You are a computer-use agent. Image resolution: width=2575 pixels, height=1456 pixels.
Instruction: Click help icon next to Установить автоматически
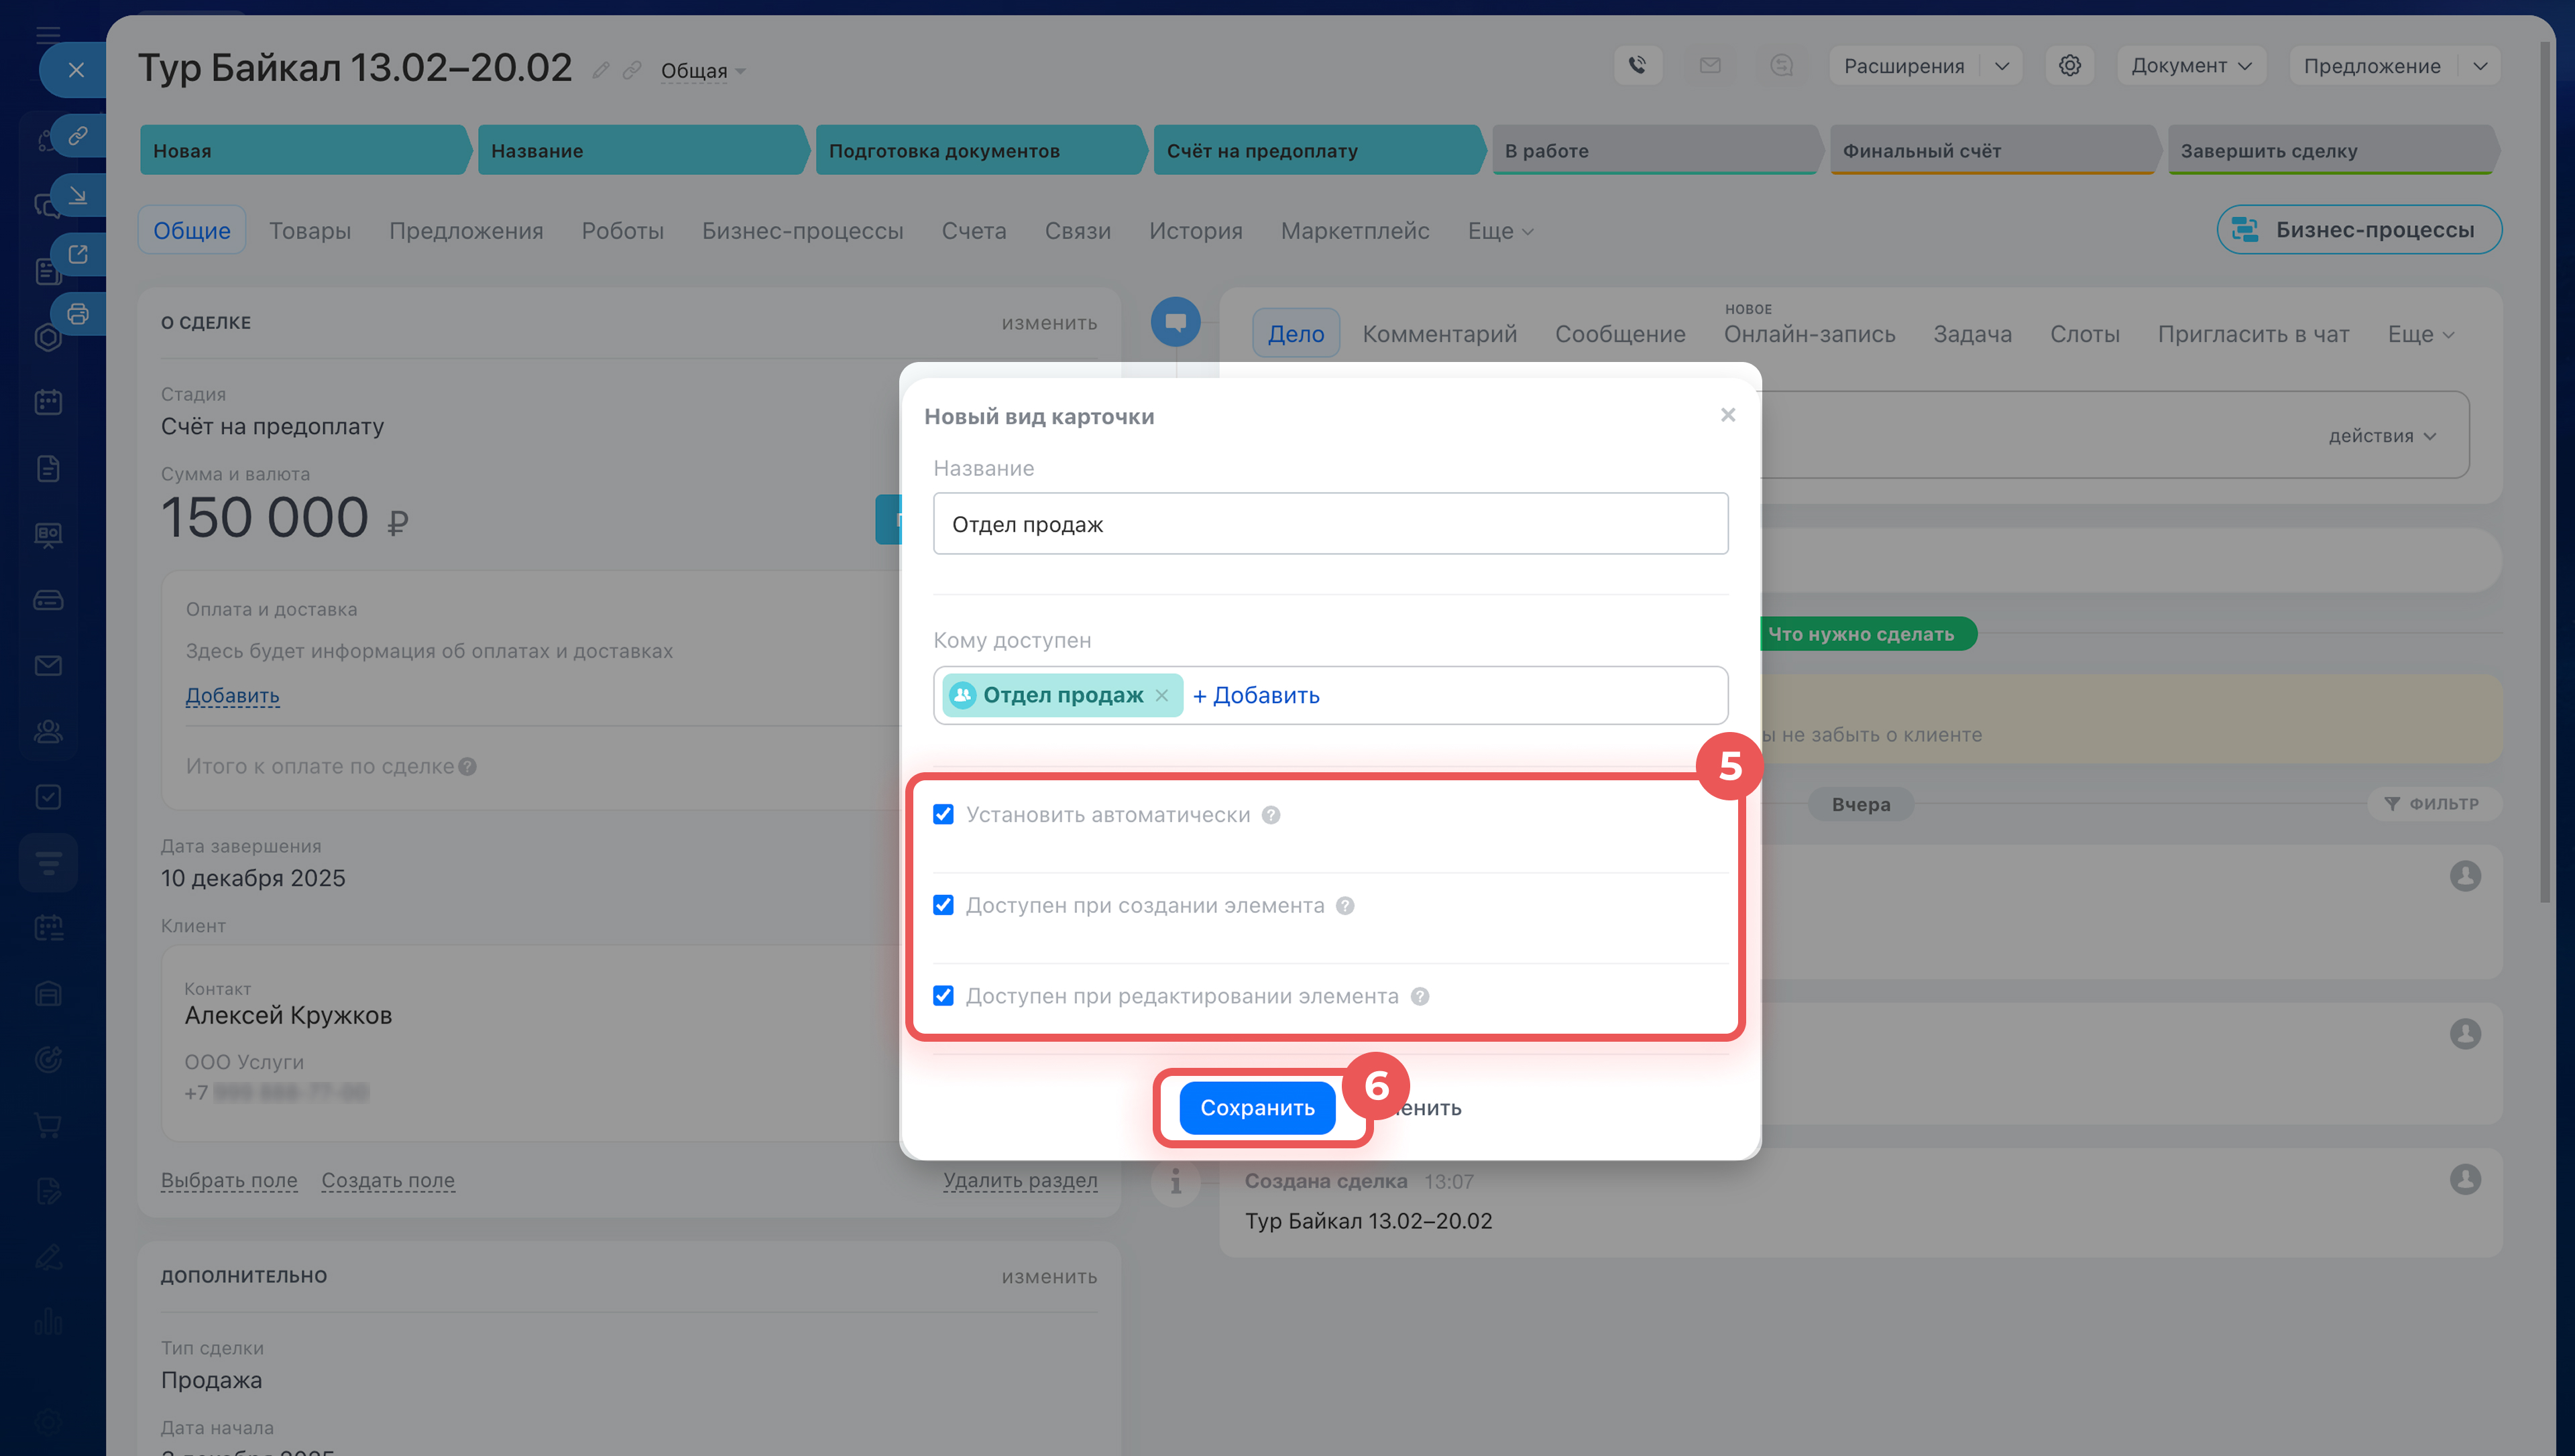click(x=1270, y=815)
